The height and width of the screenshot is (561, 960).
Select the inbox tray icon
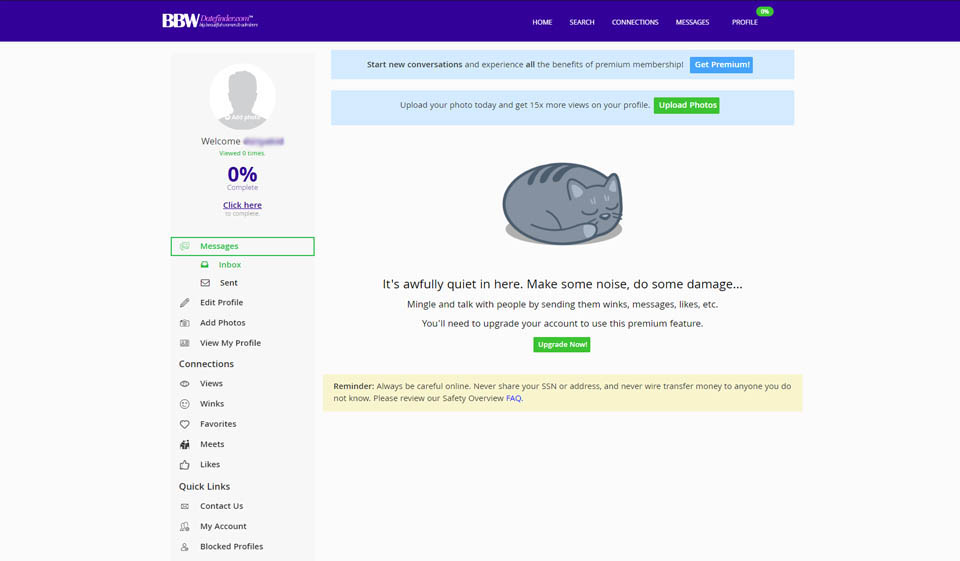pyautogui.click(x=205, y=265)
